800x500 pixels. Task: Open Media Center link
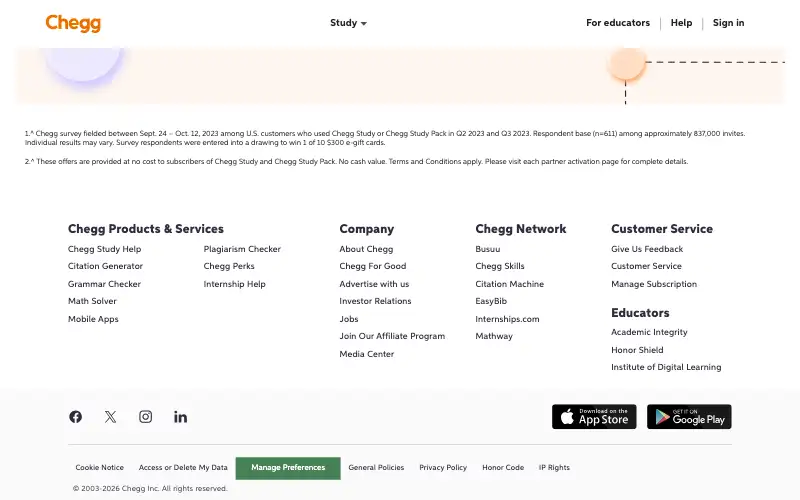point(367,354)
